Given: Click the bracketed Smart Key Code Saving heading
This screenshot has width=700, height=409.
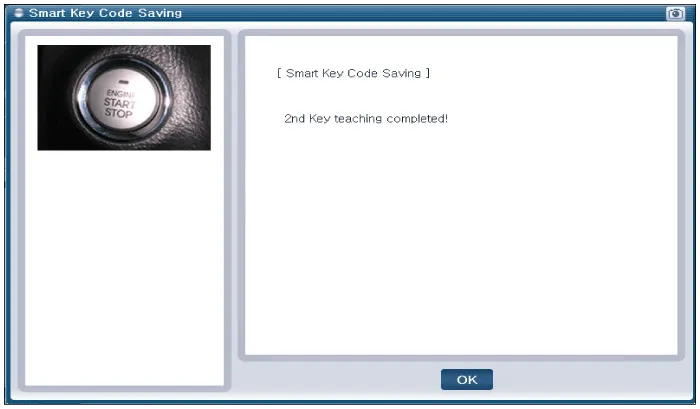Looking at the screenshot, I should pos(353,73).
